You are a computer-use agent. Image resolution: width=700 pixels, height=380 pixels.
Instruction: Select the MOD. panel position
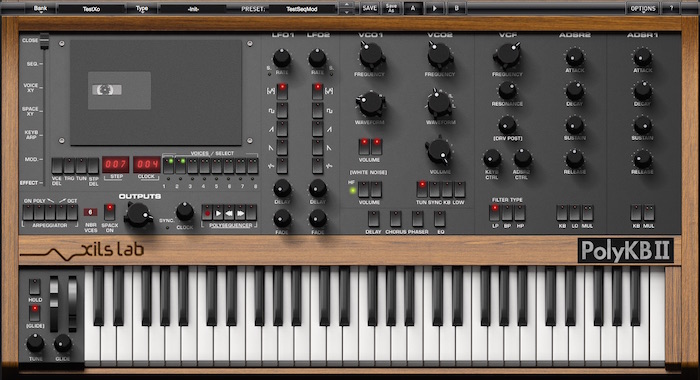31,159
